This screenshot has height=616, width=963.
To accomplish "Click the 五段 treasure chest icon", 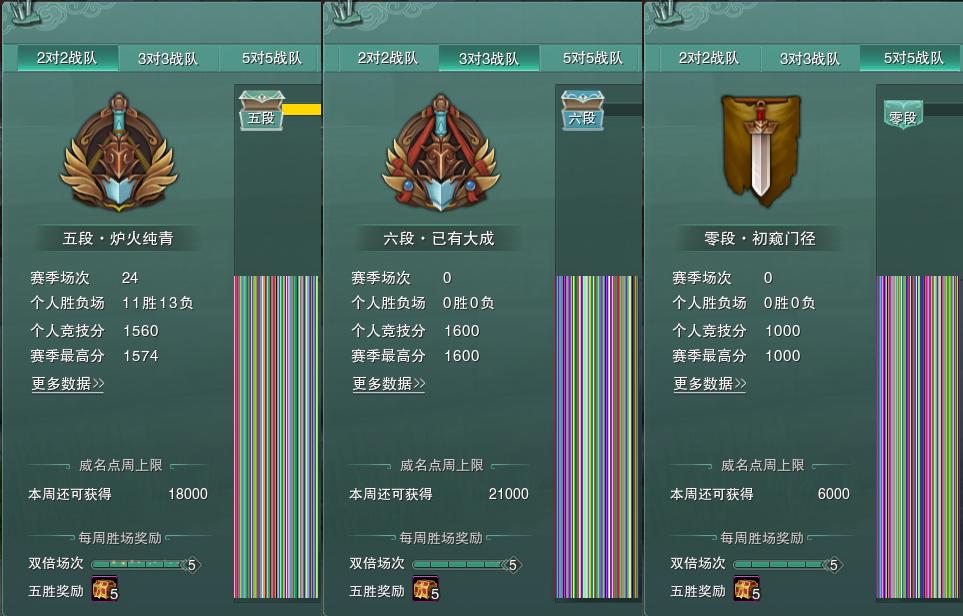I will click(x=261, y=111).
